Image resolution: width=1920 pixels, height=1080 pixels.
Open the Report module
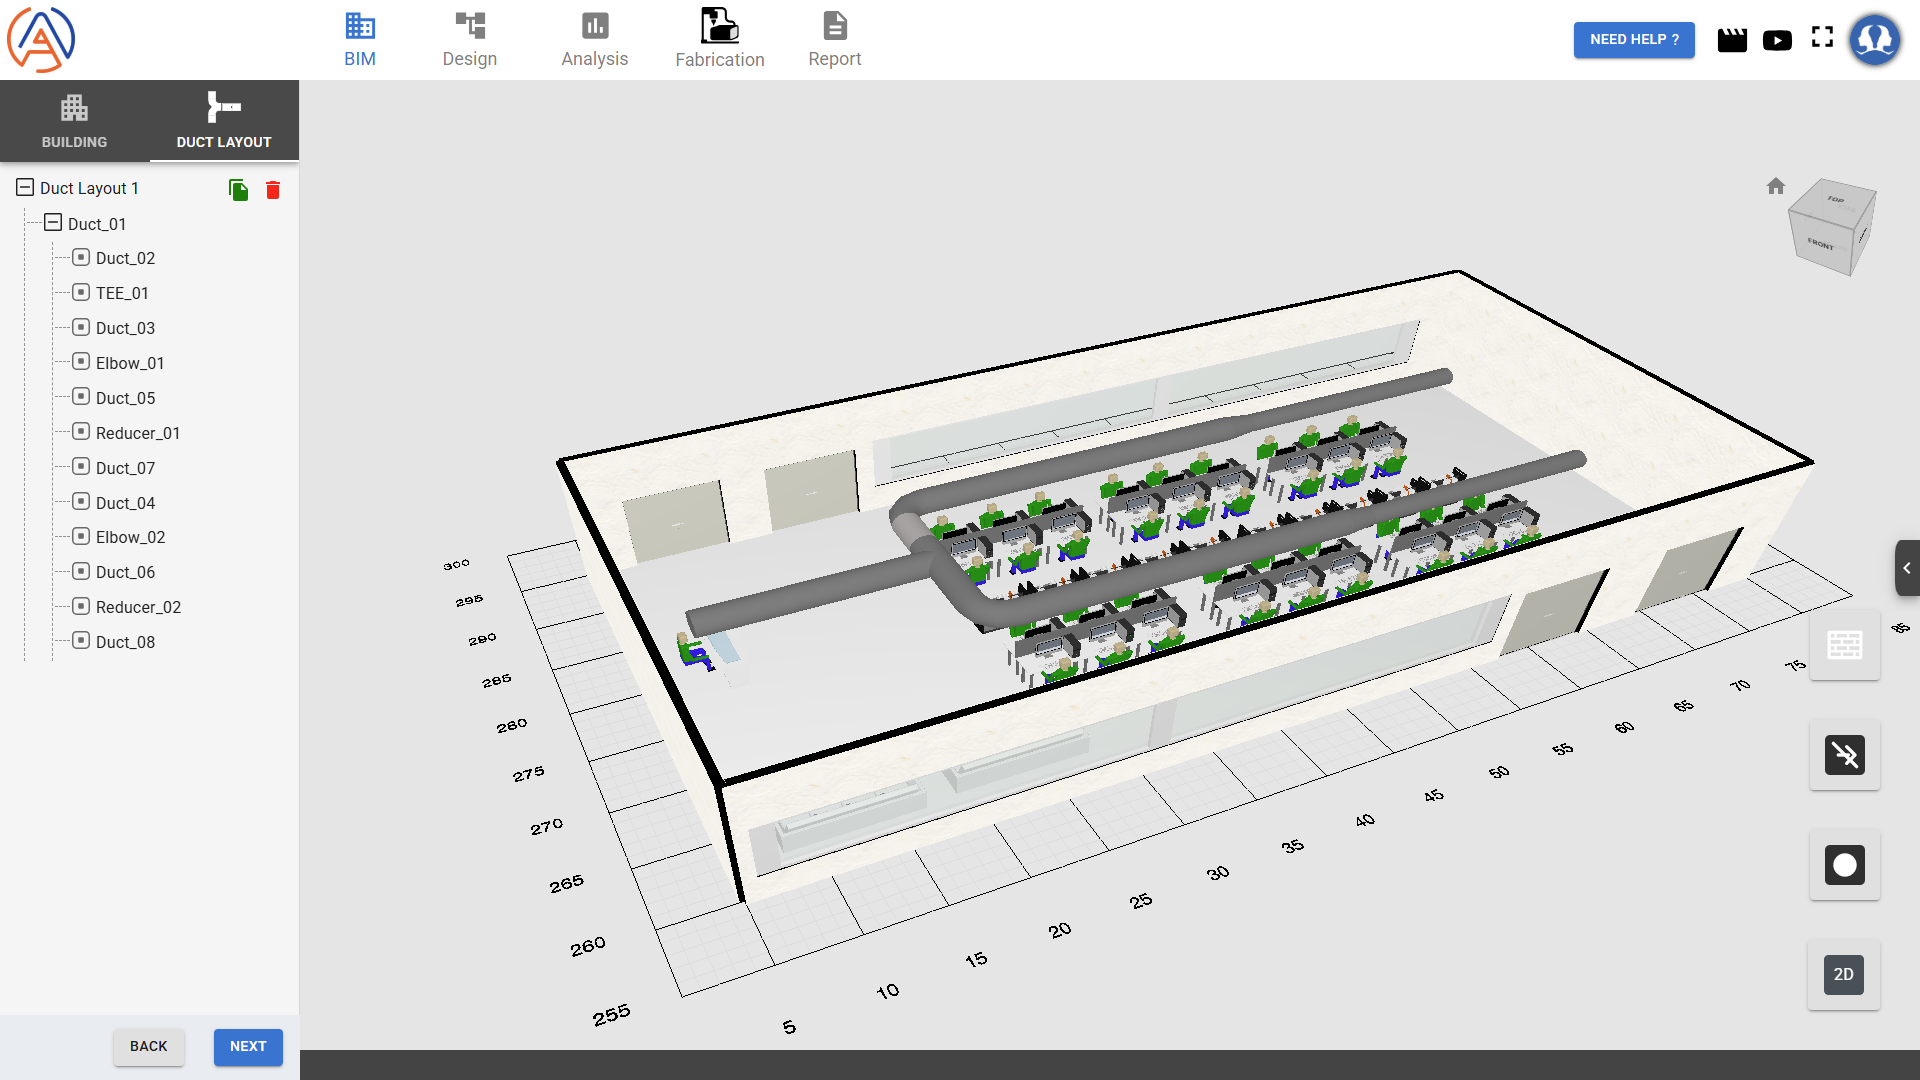(x=835, y=38)
